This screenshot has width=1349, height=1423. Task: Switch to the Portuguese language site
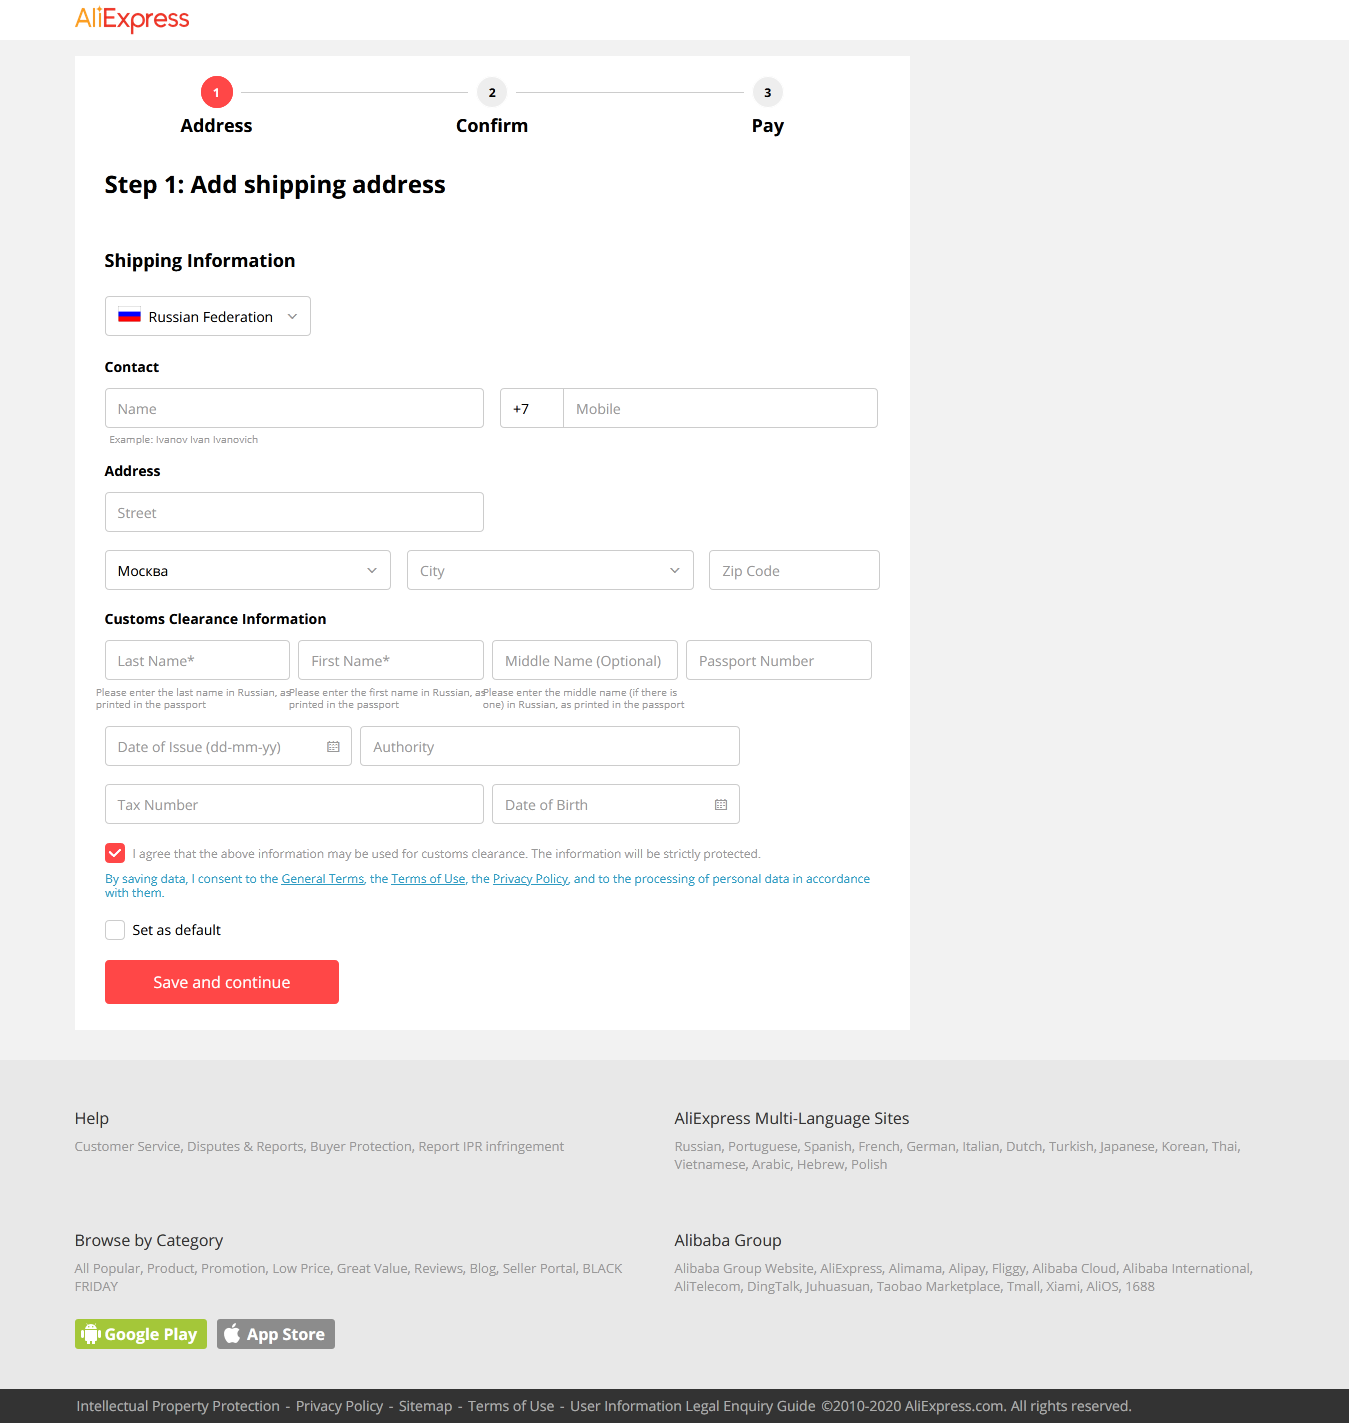(762, 1146)
